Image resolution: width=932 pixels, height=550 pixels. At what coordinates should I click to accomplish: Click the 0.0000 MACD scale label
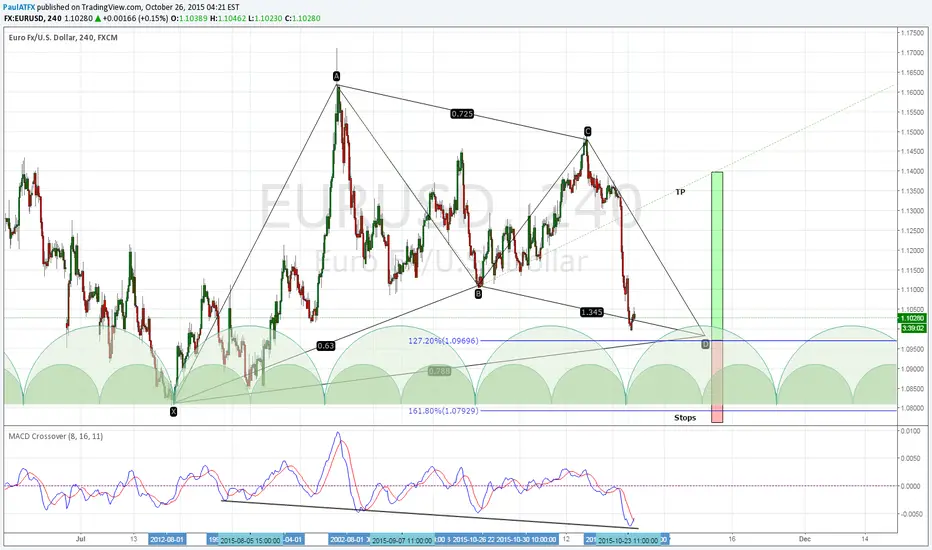(912, 486)
